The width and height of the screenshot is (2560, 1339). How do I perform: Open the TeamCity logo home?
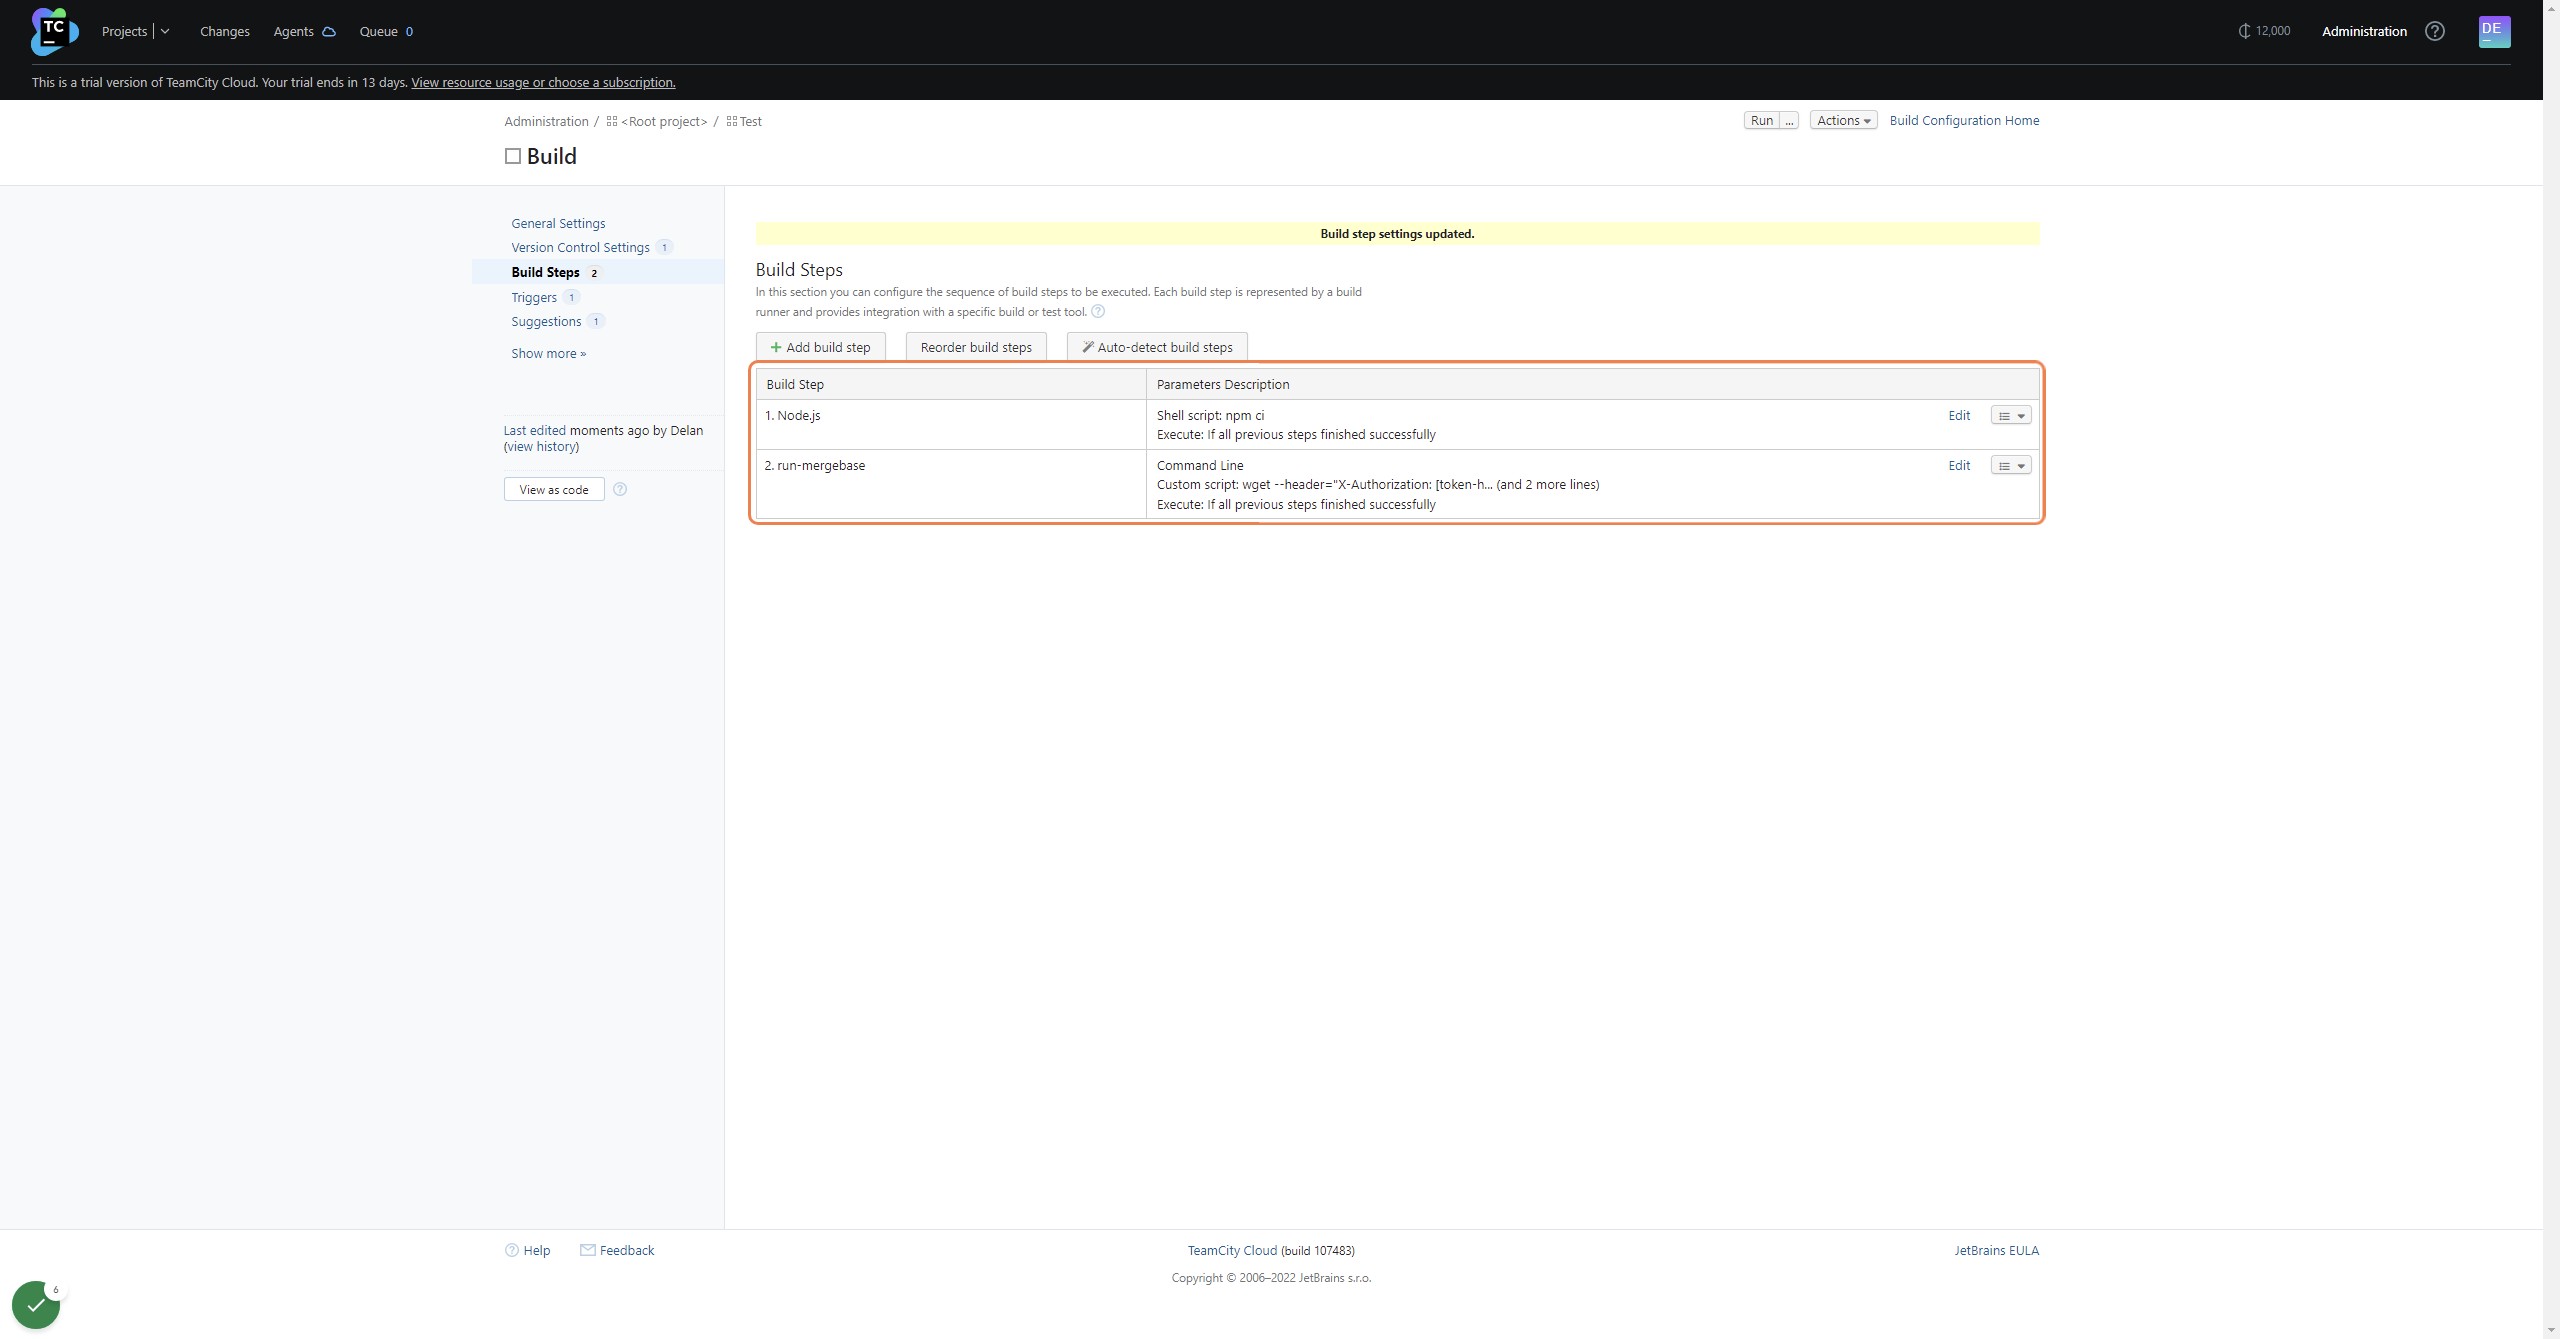pyautogui.click(x=54, y=31)
